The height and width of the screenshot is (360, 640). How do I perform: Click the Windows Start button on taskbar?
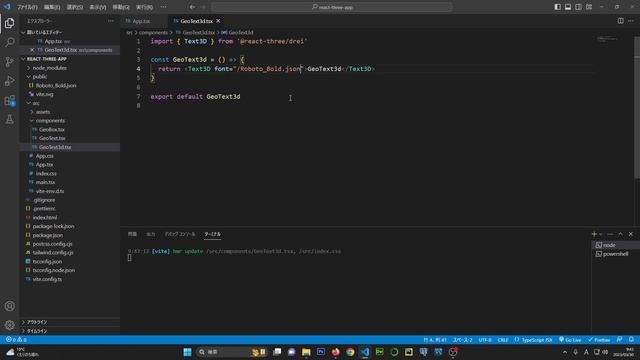click(x=187, y=352)
